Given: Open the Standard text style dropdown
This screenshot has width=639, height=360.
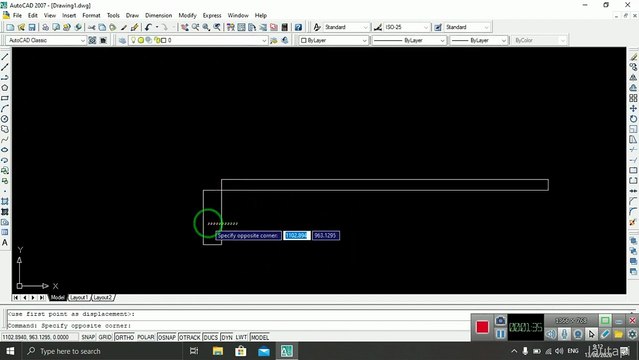Looking at the screenshot, I should pos(346,27).
